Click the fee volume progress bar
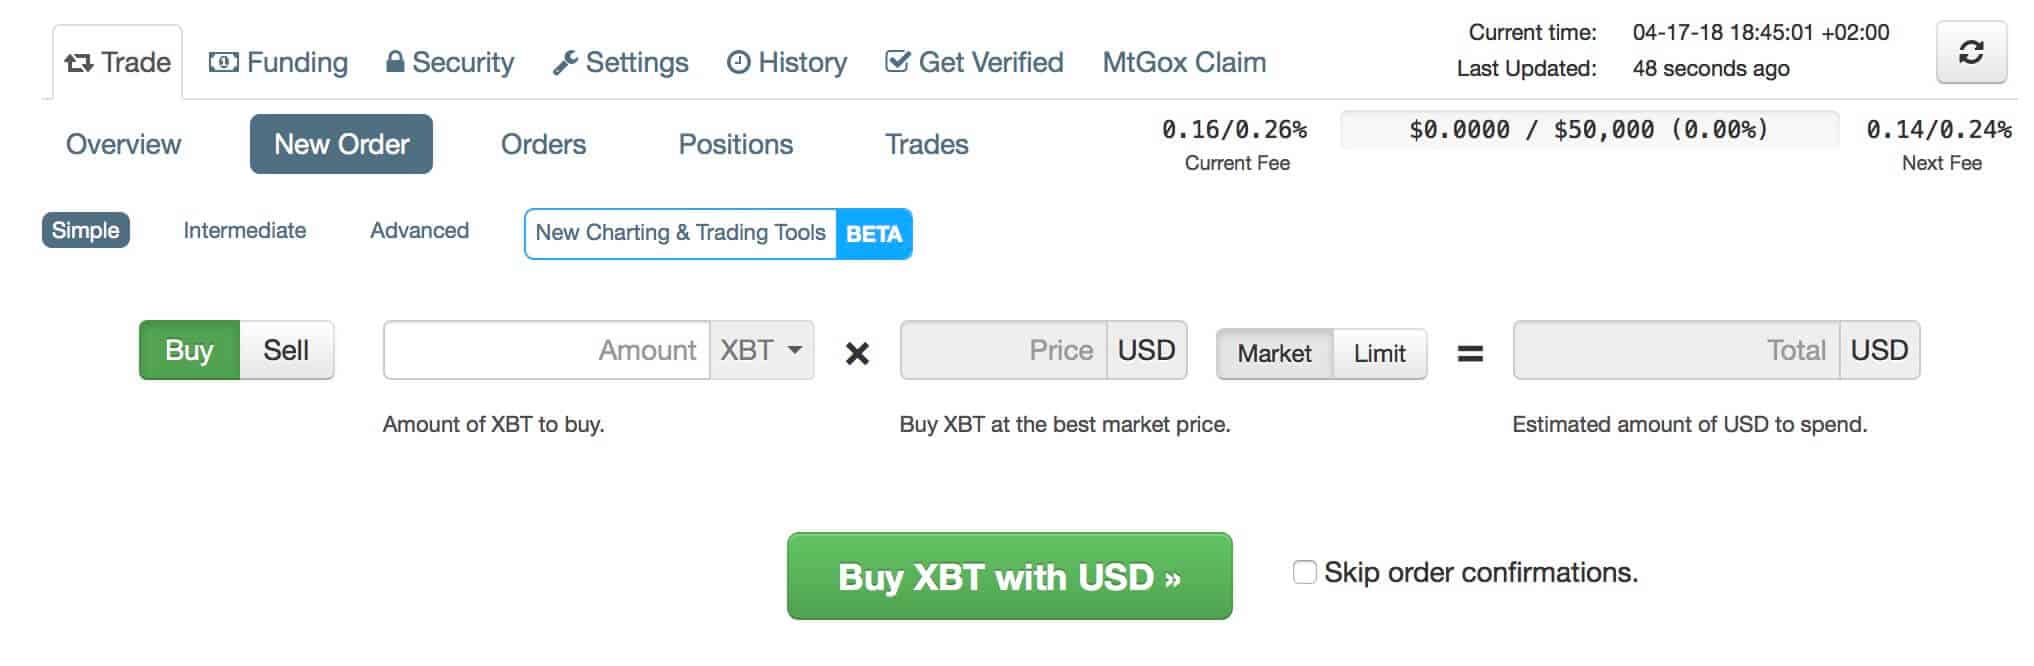The height and width of the screenshot is (666, 2034). pos(1589,129)
